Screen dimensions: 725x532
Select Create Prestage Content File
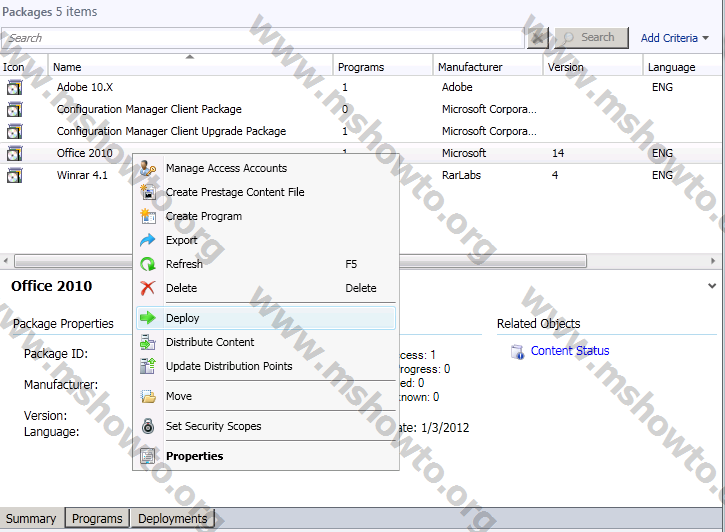266,192
